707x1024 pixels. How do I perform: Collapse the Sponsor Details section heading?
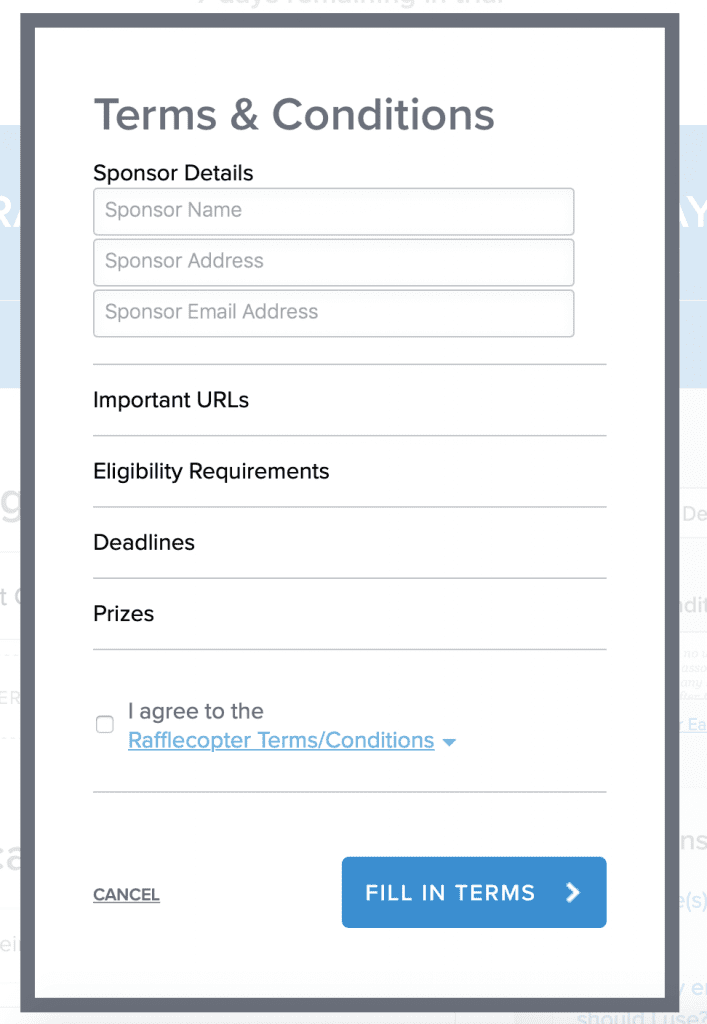point(173,173)
